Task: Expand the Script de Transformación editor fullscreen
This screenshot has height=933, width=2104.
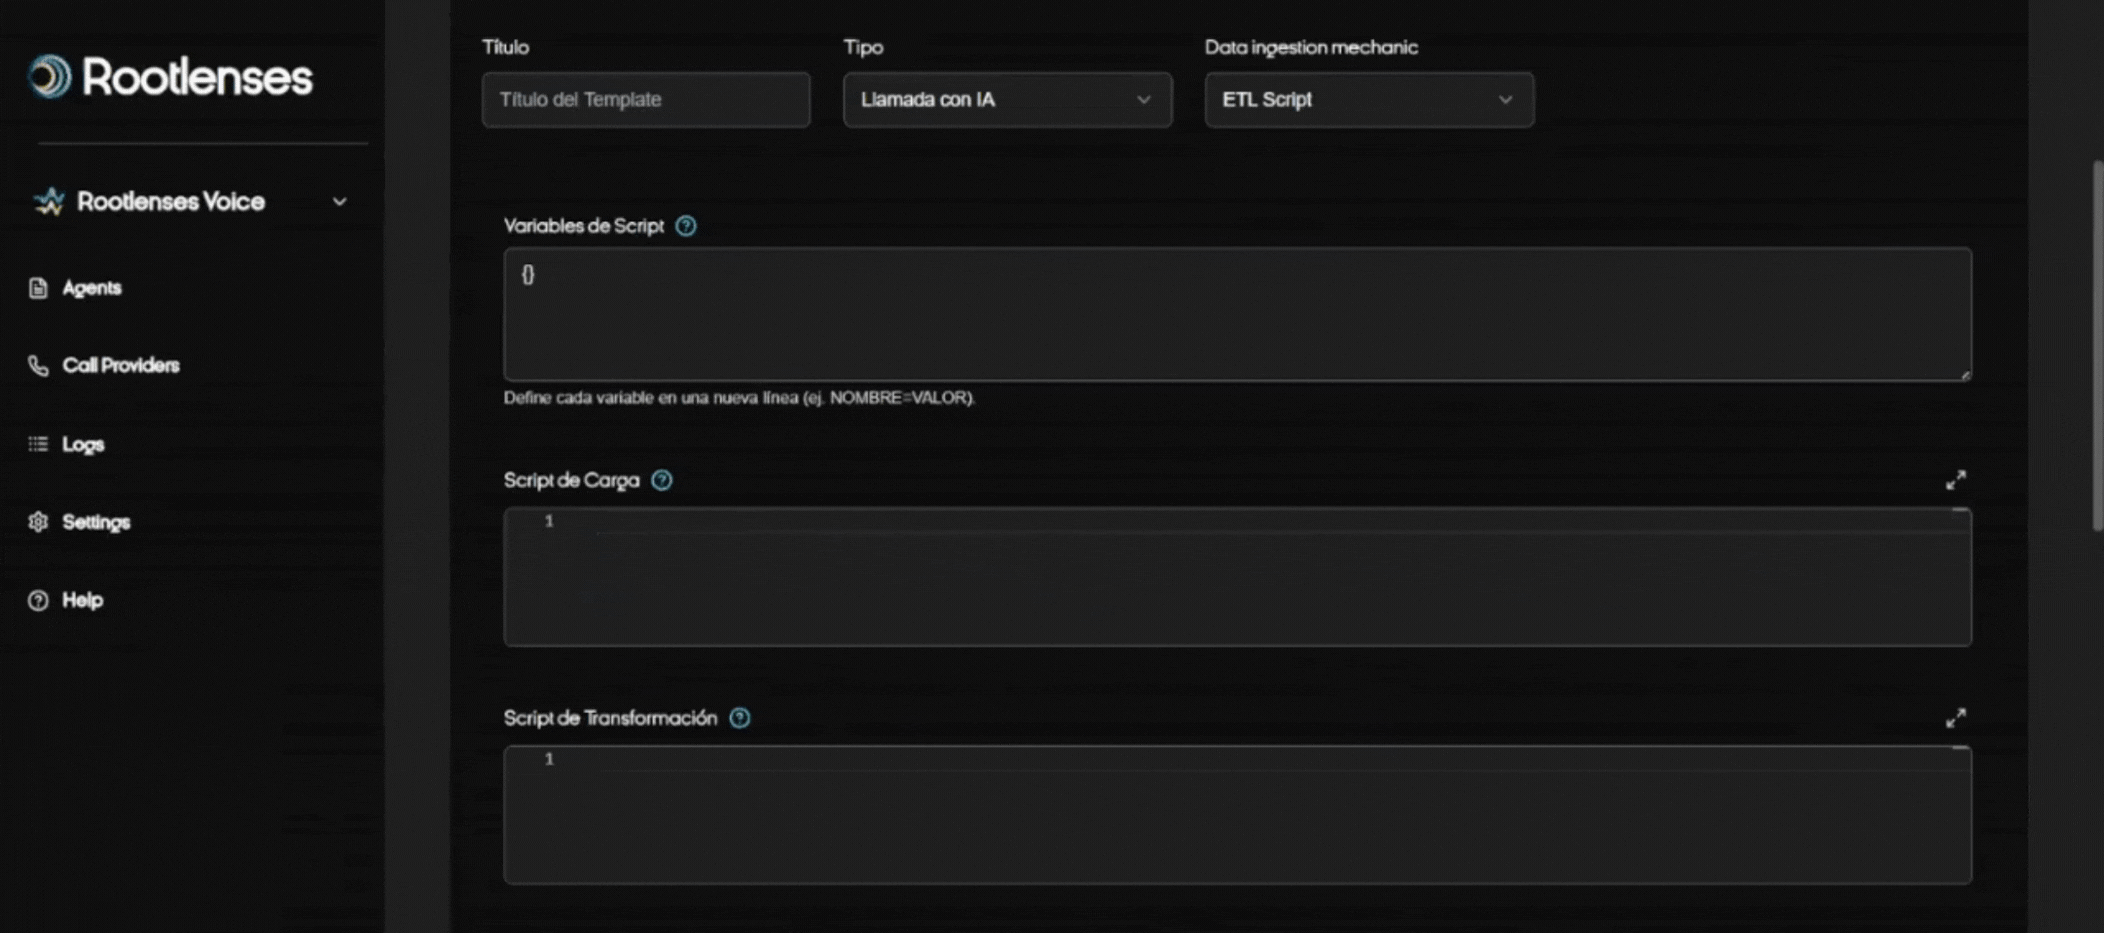Action: pyautogui.click(x=1955, y=718)
